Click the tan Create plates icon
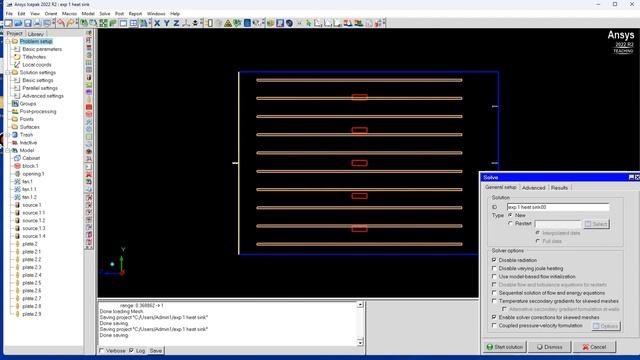 pos(89,100)
